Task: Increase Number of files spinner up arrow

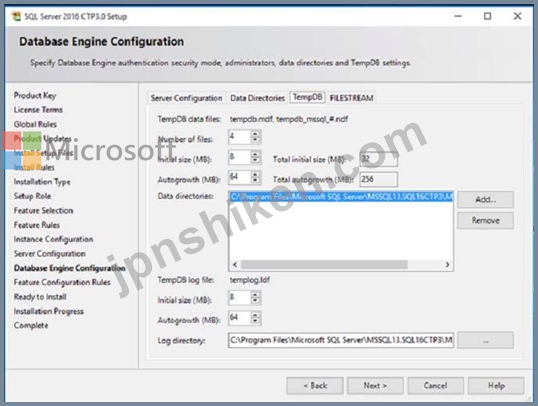Action: click(255, 134)
